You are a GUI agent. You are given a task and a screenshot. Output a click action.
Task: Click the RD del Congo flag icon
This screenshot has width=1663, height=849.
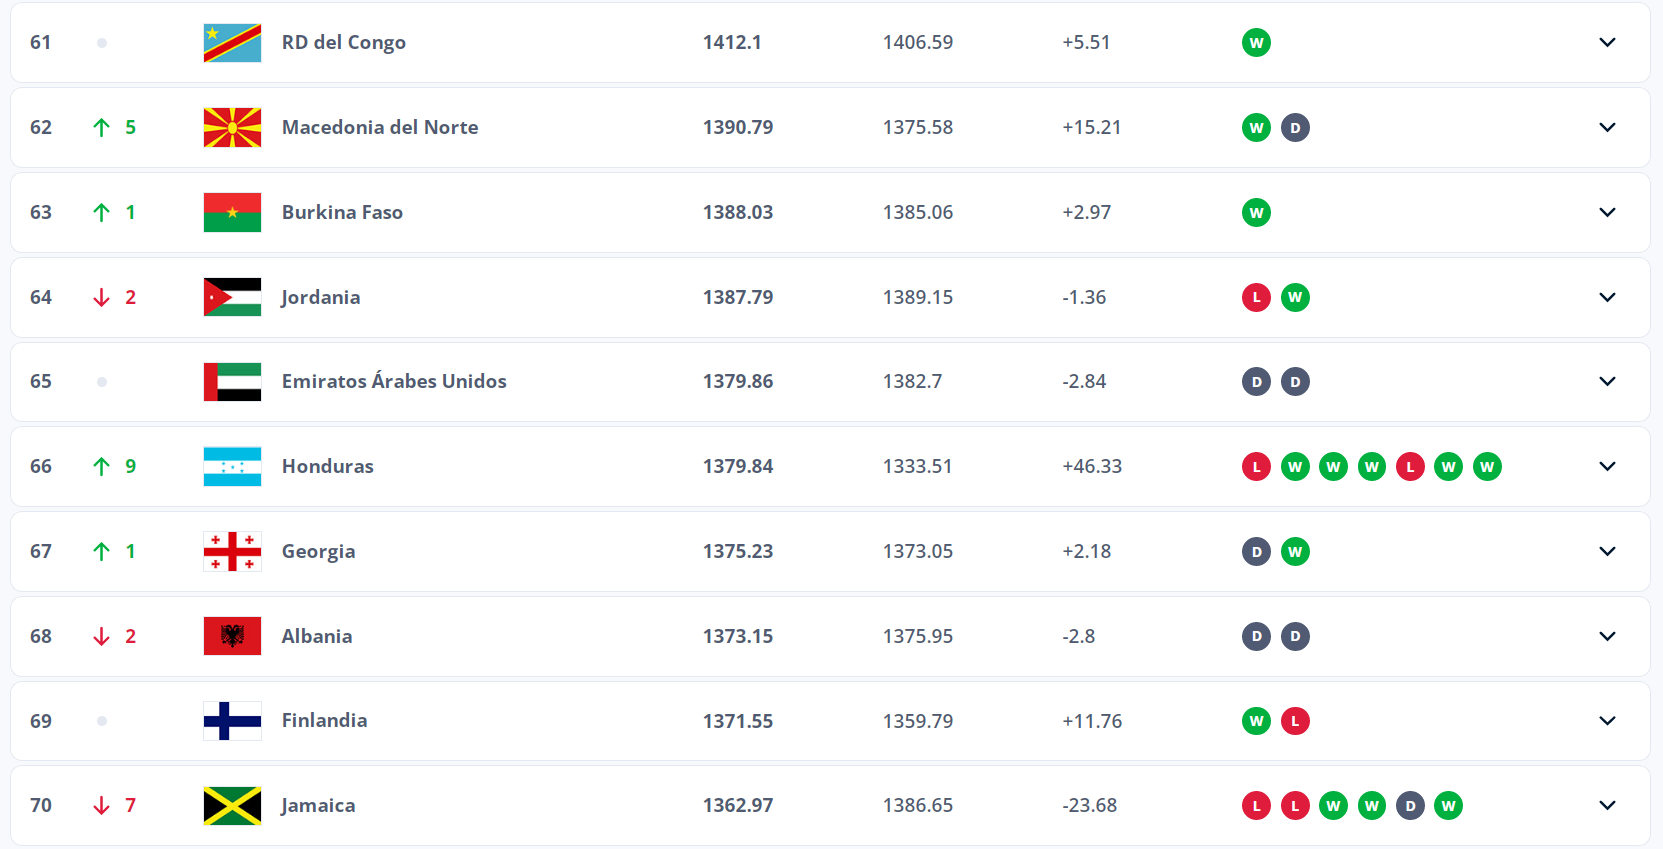pyautogui.click(x=232, y=43)
